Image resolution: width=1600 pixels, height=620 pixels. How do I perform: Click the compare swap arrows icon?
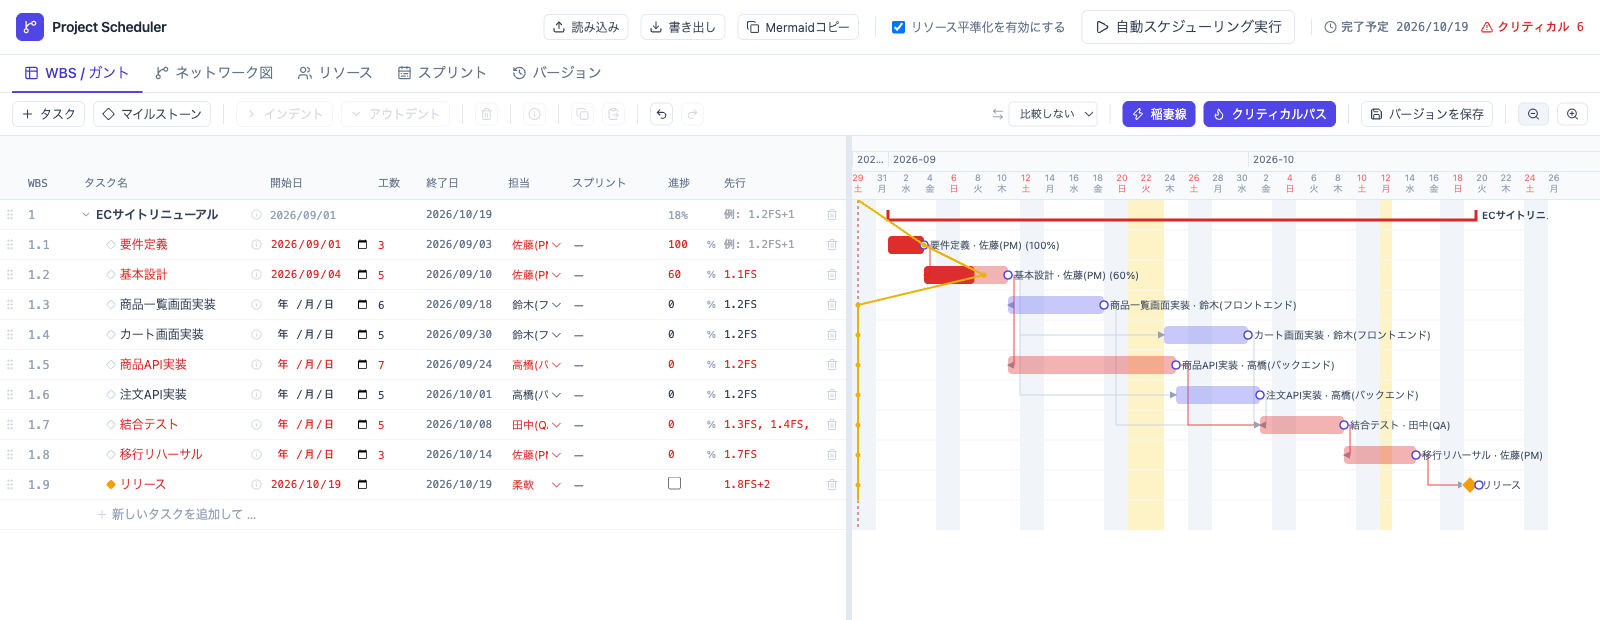pos(997,114)
